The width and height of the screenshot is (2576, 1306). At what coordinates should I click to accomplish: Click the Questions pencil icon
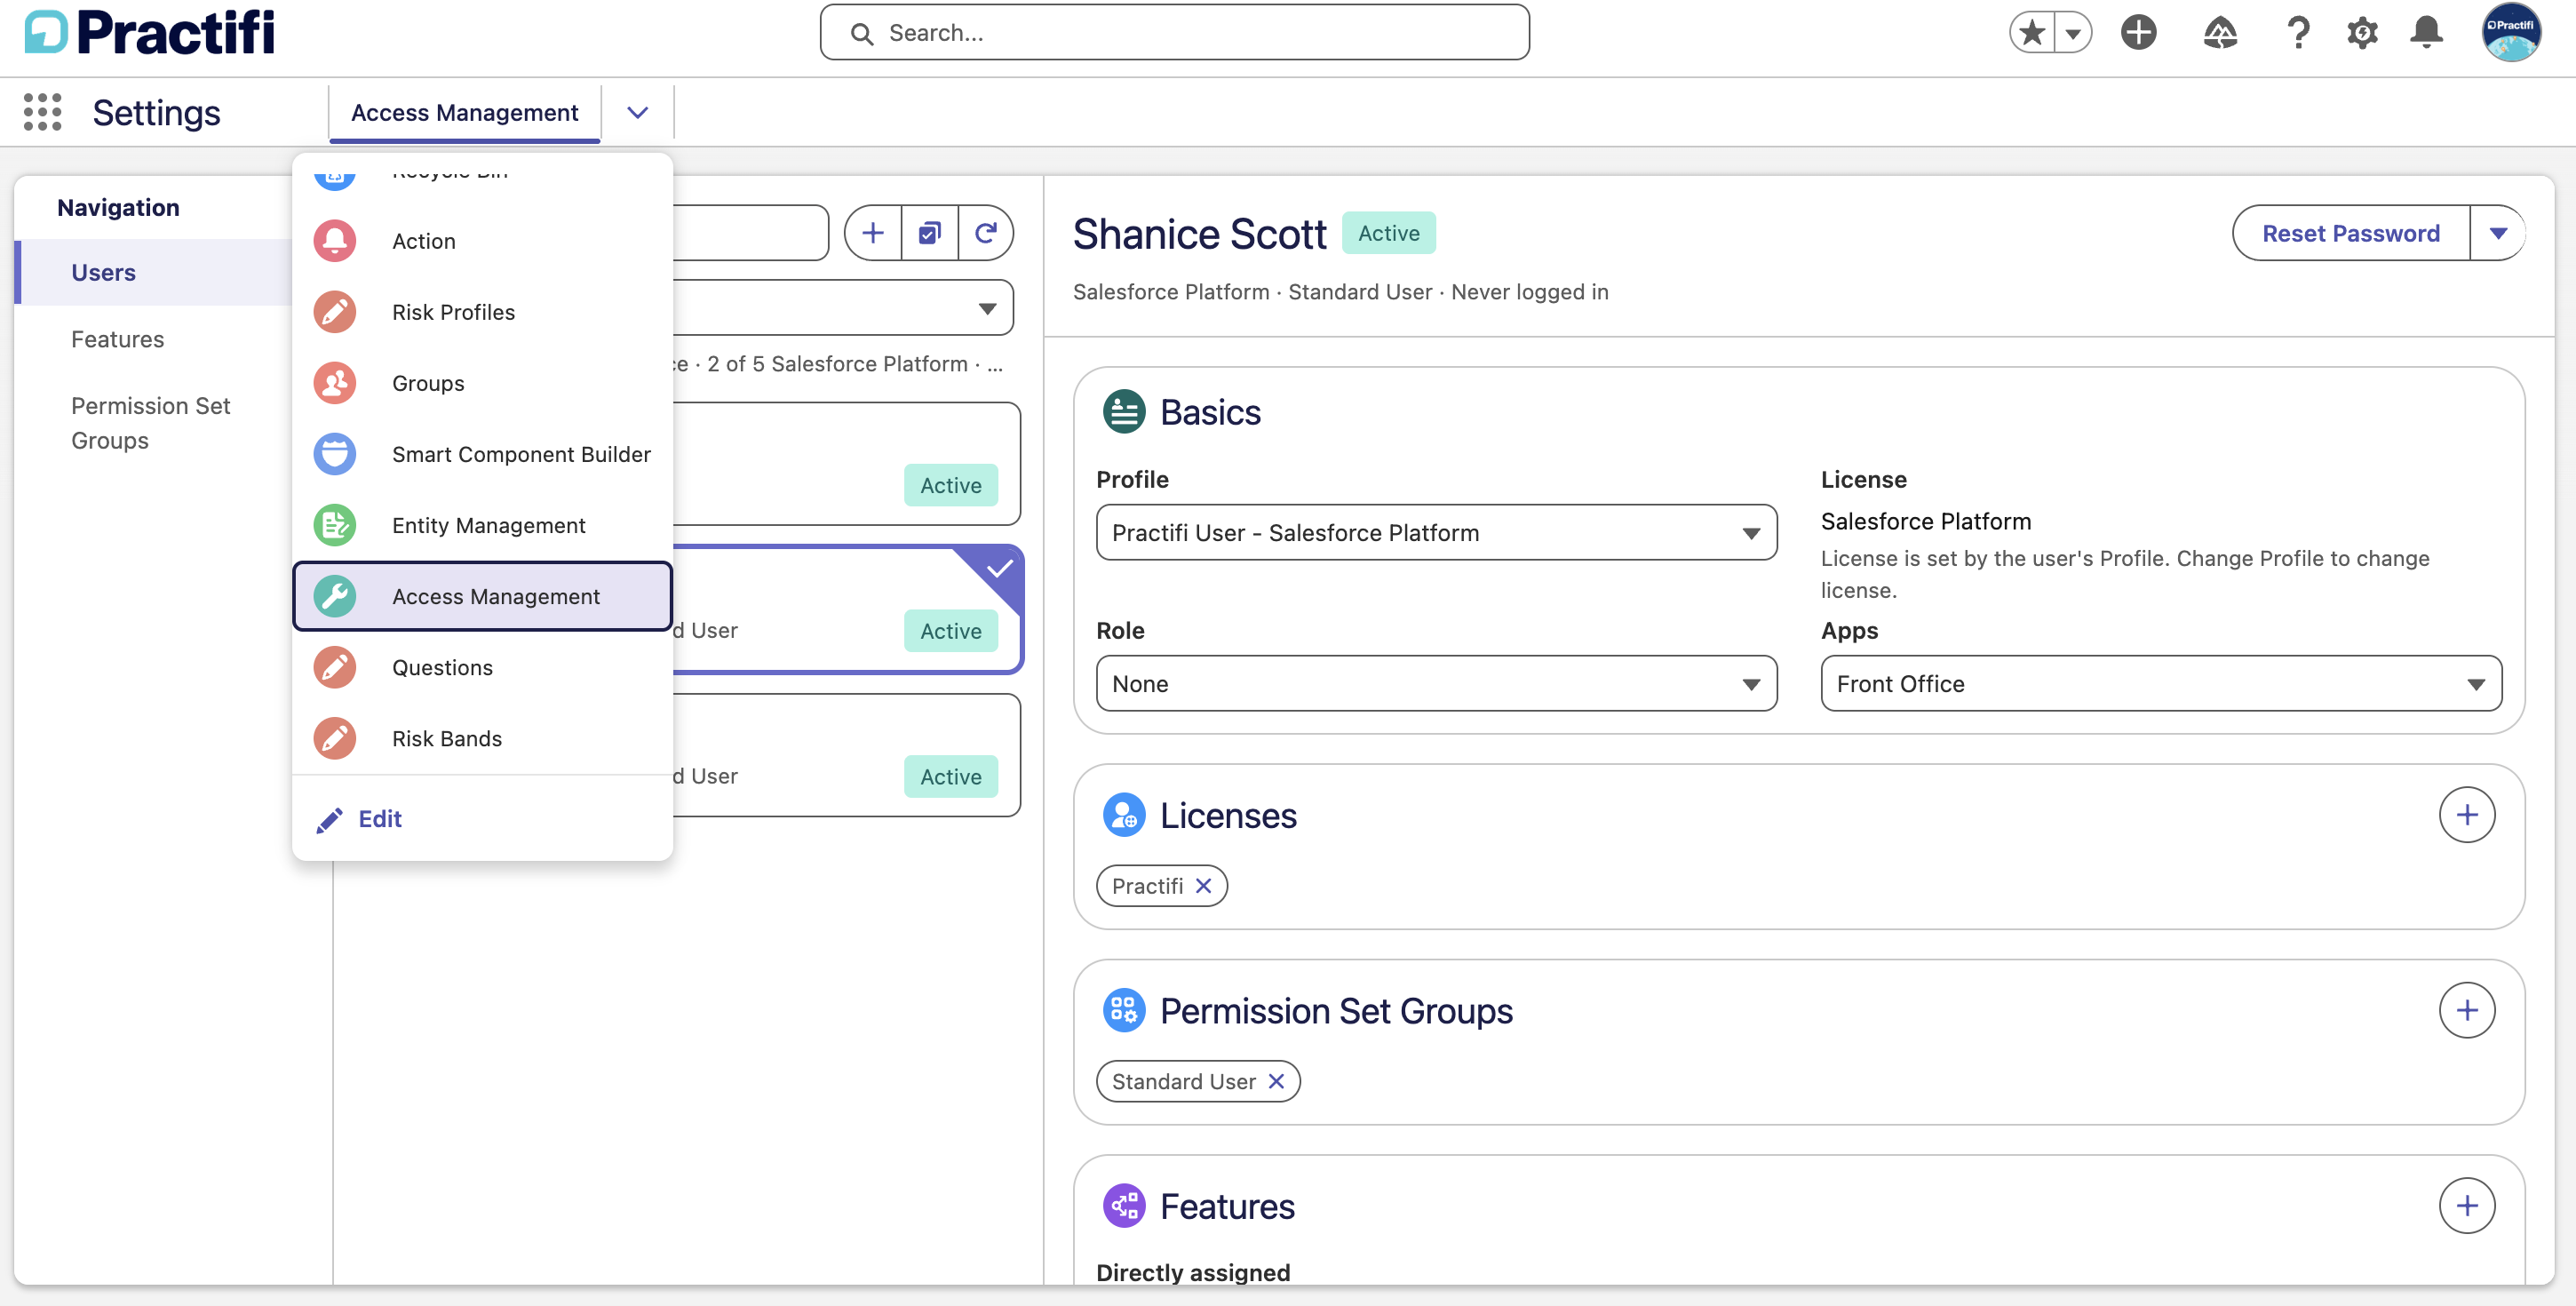[335, 667]
